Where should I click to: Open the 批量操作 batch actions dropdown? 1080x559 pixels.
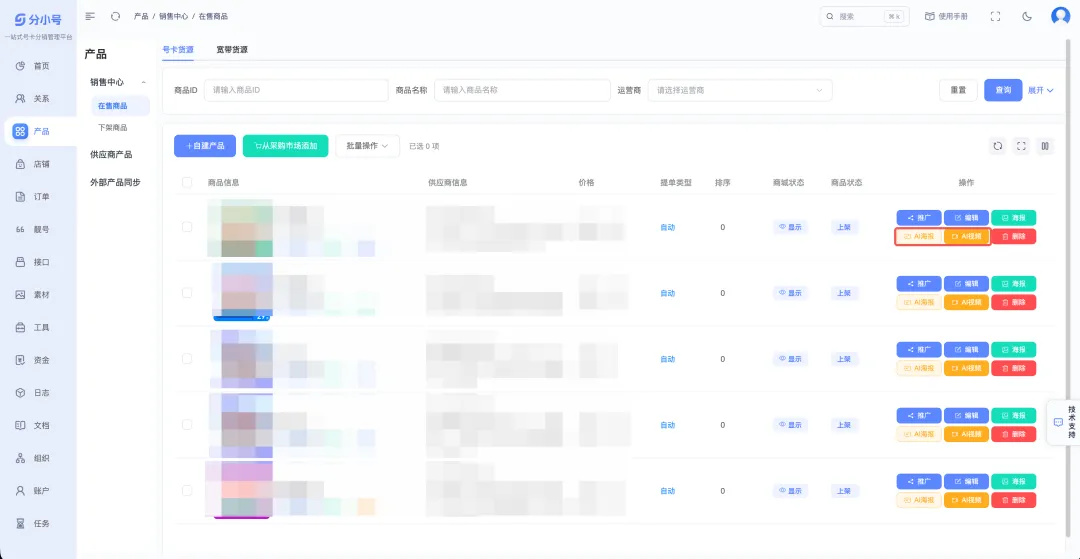(367, 146)
